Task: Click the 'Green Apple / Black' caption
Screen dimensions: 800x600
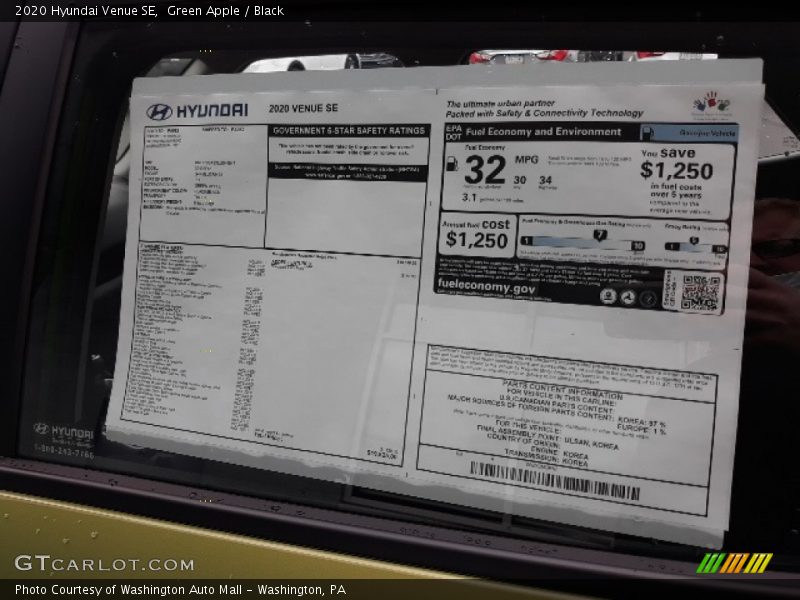Action: pos(225,11)
